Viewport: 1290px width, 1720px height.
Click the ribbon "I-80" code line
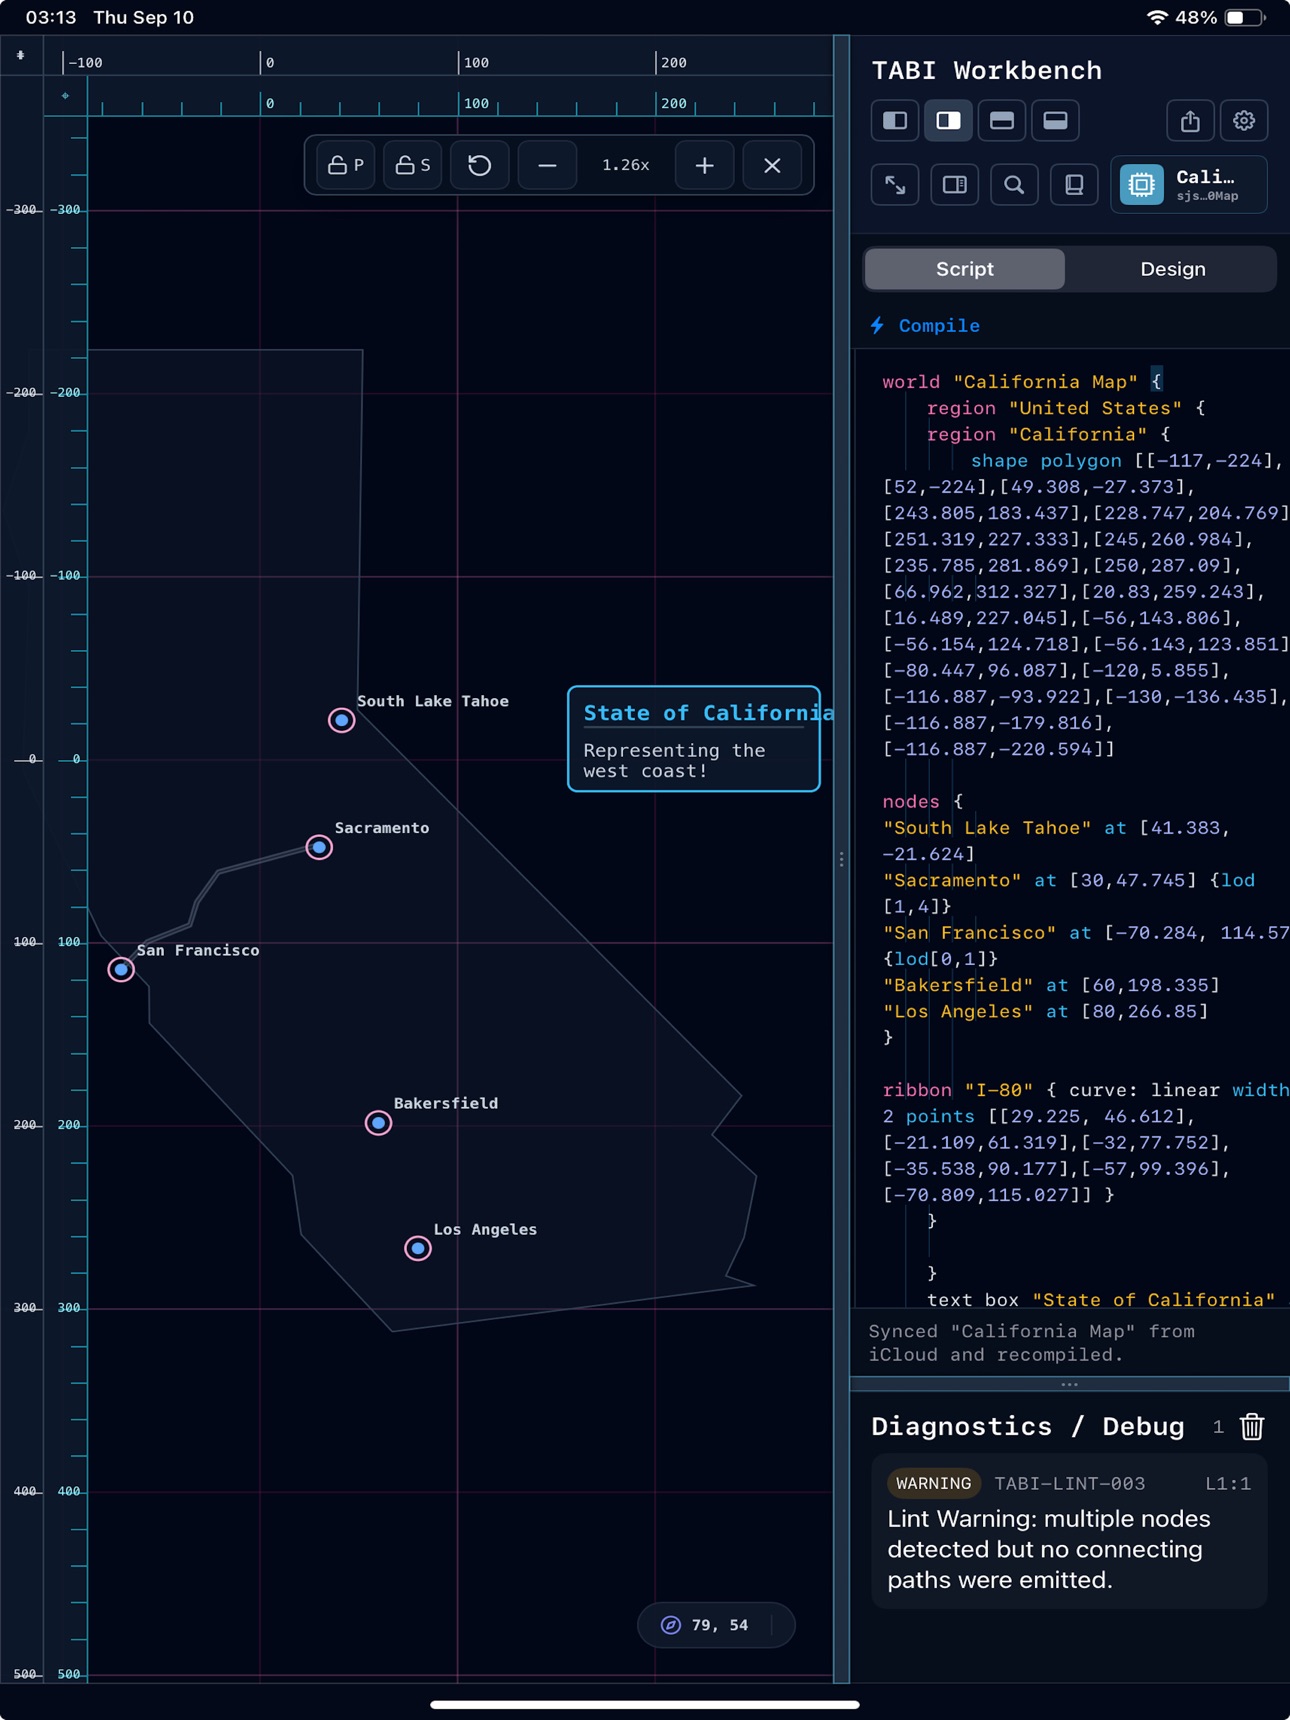tap(1086, 1091)
